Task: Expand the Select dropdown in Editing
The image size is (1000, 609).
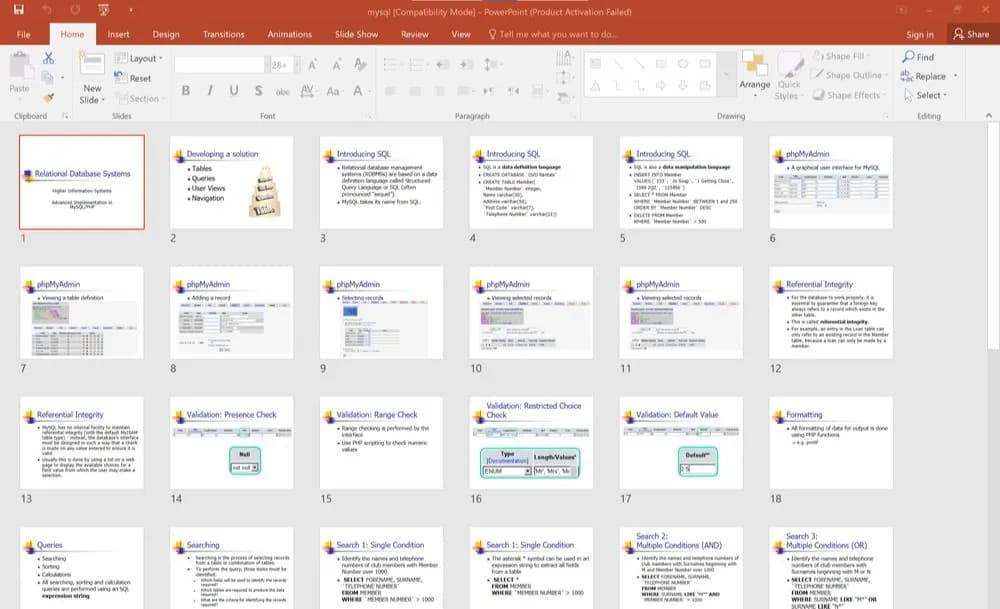Action: (x=925, y=95)
